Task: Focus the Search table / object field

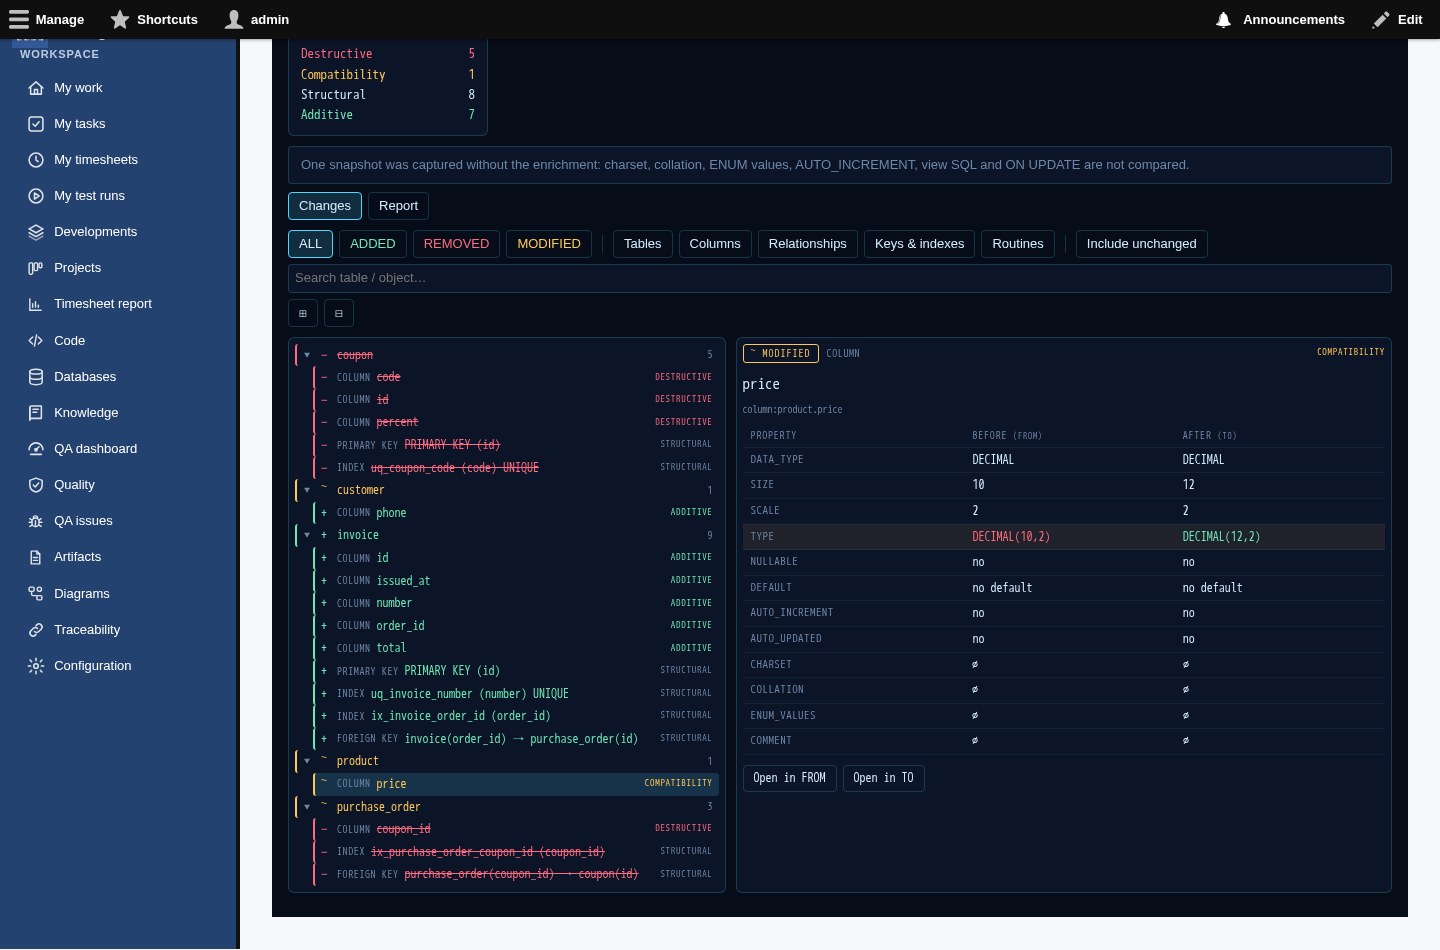Action: pyautogui.click(x=840, y=278)
